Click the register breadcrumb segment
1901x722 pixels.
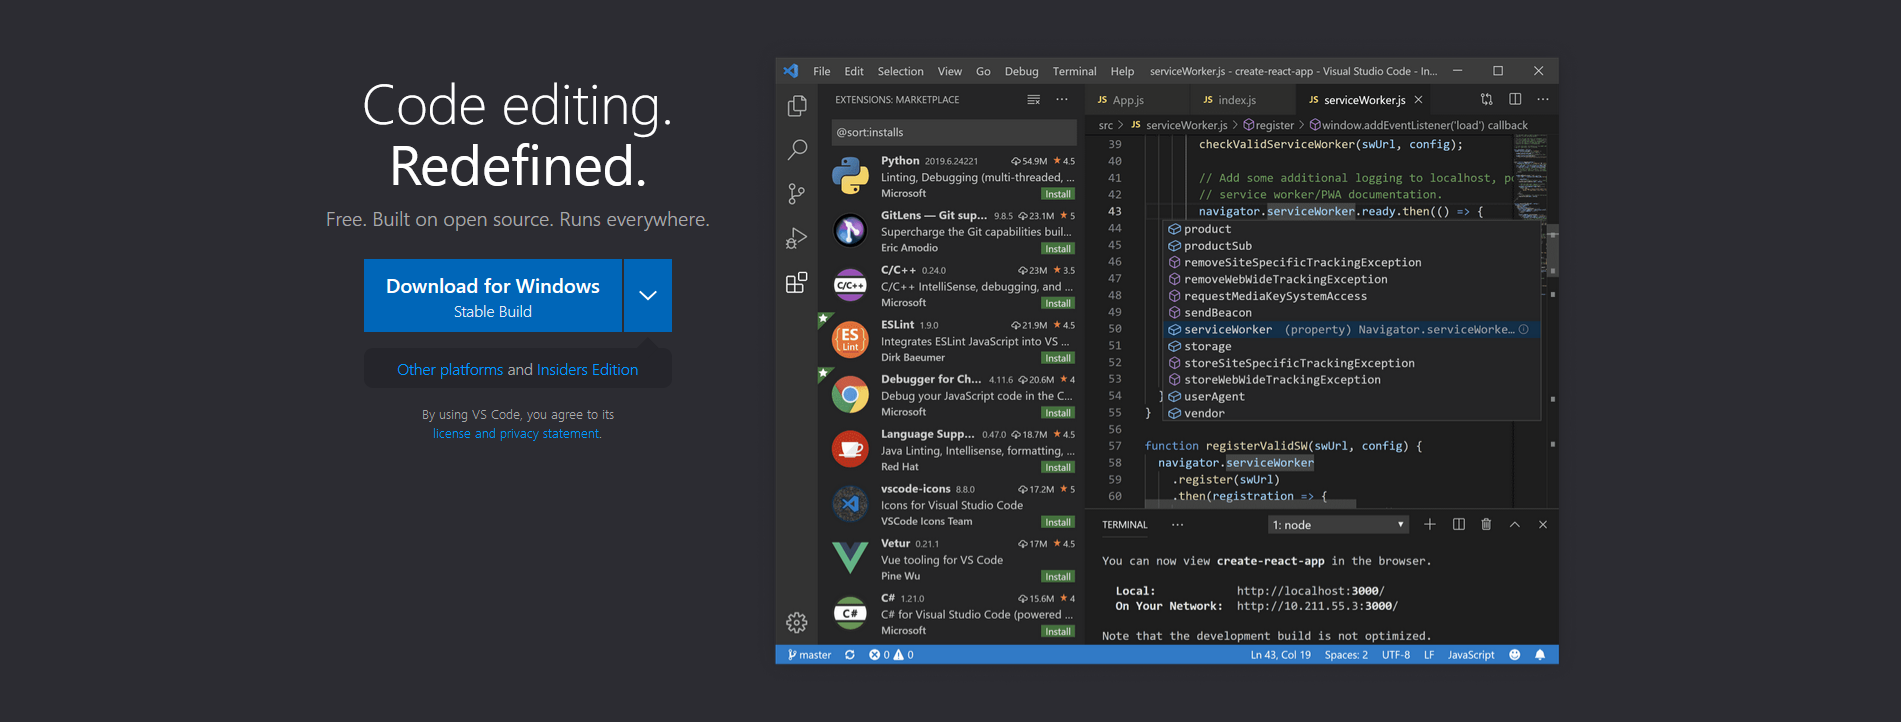tap(1268, 125)
